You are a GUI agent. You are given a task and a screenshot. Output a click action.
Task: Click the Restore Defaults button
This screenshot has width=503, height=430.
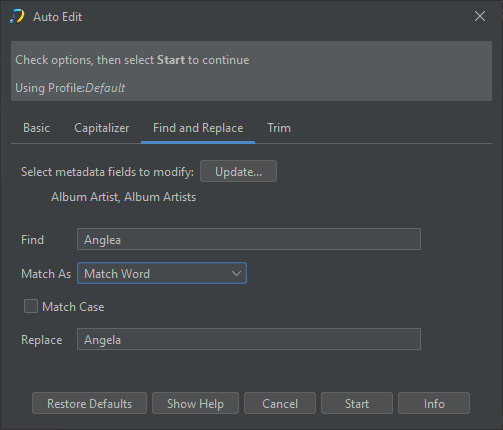(x=89, y=403)
